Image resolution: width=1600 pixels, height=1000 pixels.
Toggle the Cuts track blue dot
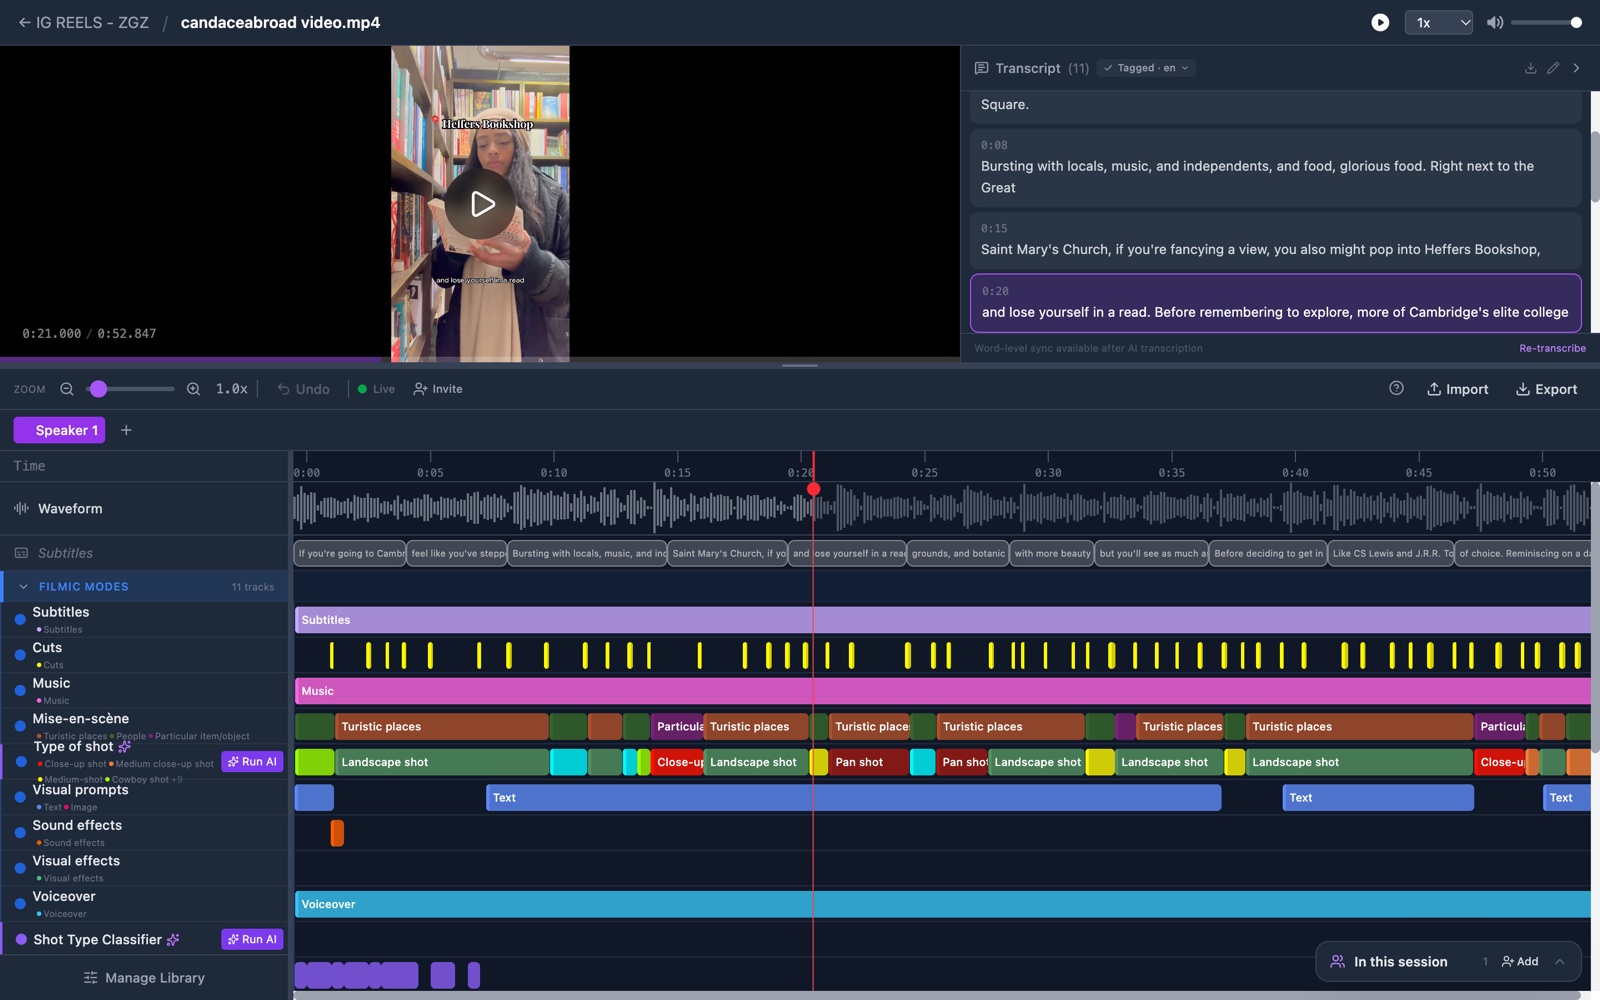20,655
